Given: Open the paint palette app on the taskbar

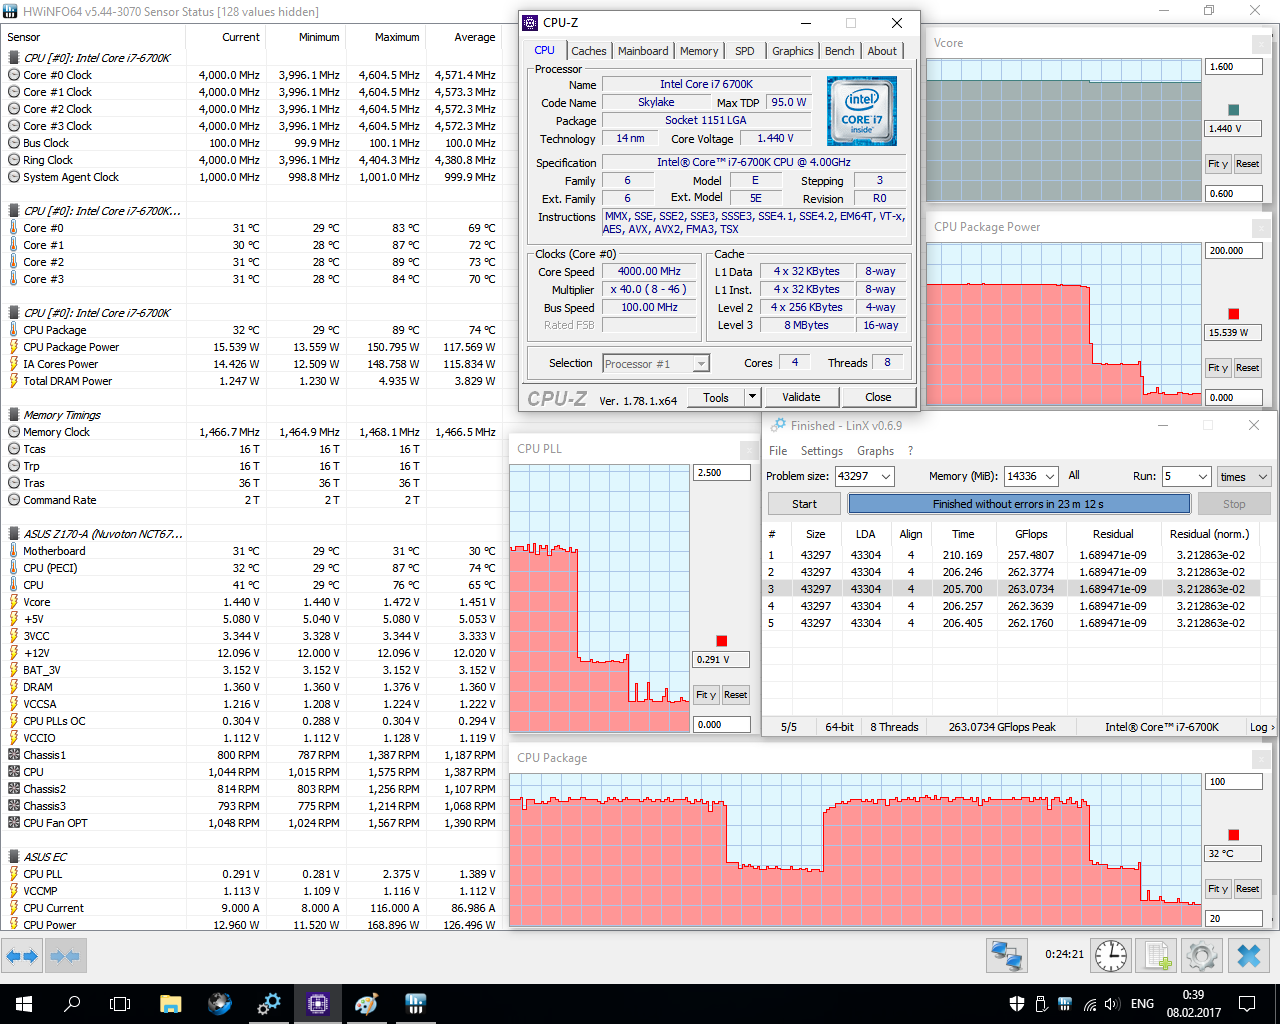Looking at the screenshot, I should (x=367, y=1004).
